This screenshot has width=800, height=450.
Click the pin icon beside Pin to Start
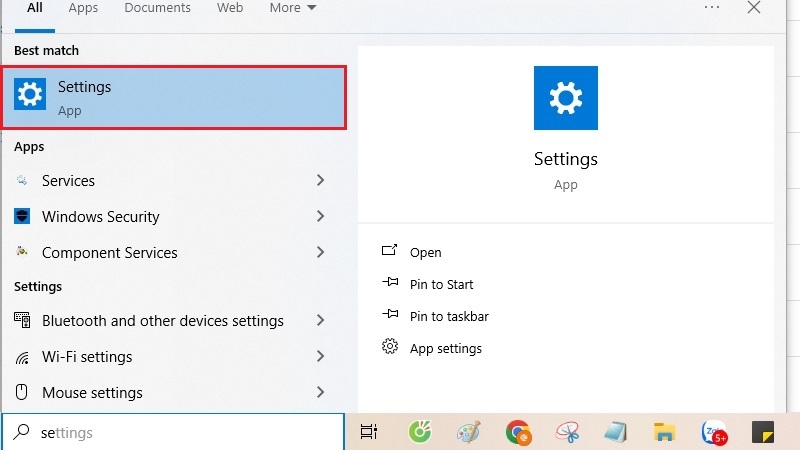[390, 282]
